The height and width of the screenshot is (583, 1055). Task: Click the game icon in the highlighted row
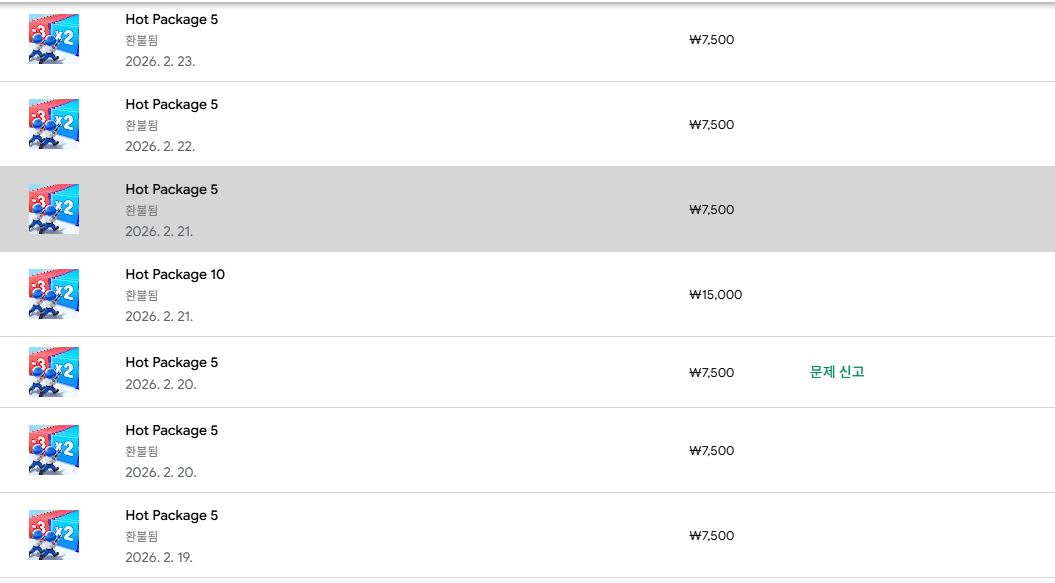pyautogui.click(x=54, y=209)
